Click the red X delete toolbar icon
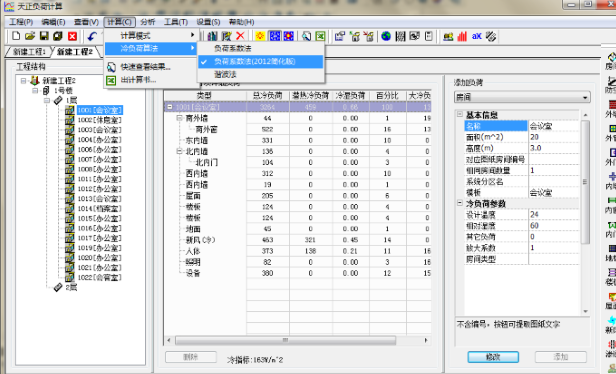 coord(240,36)
